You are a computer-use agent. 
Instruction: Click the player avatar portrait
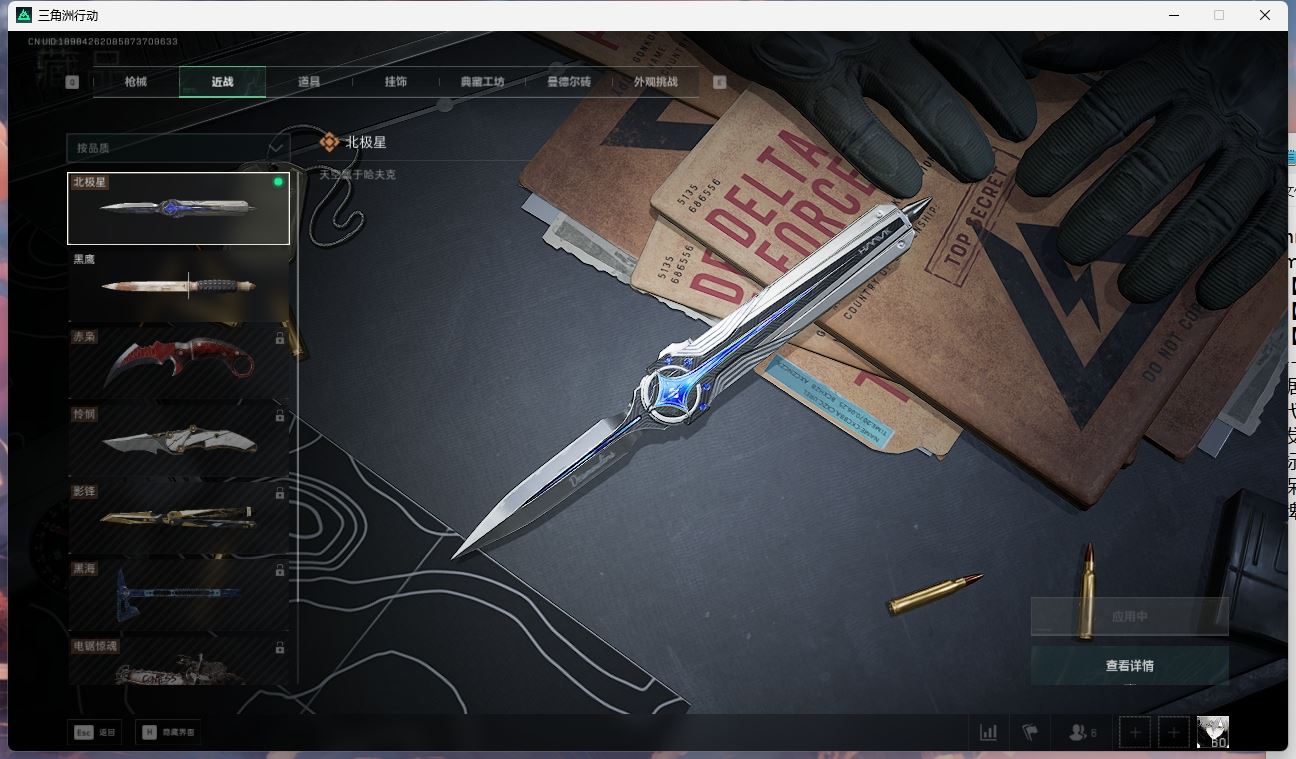click(x=1212, y=732)
